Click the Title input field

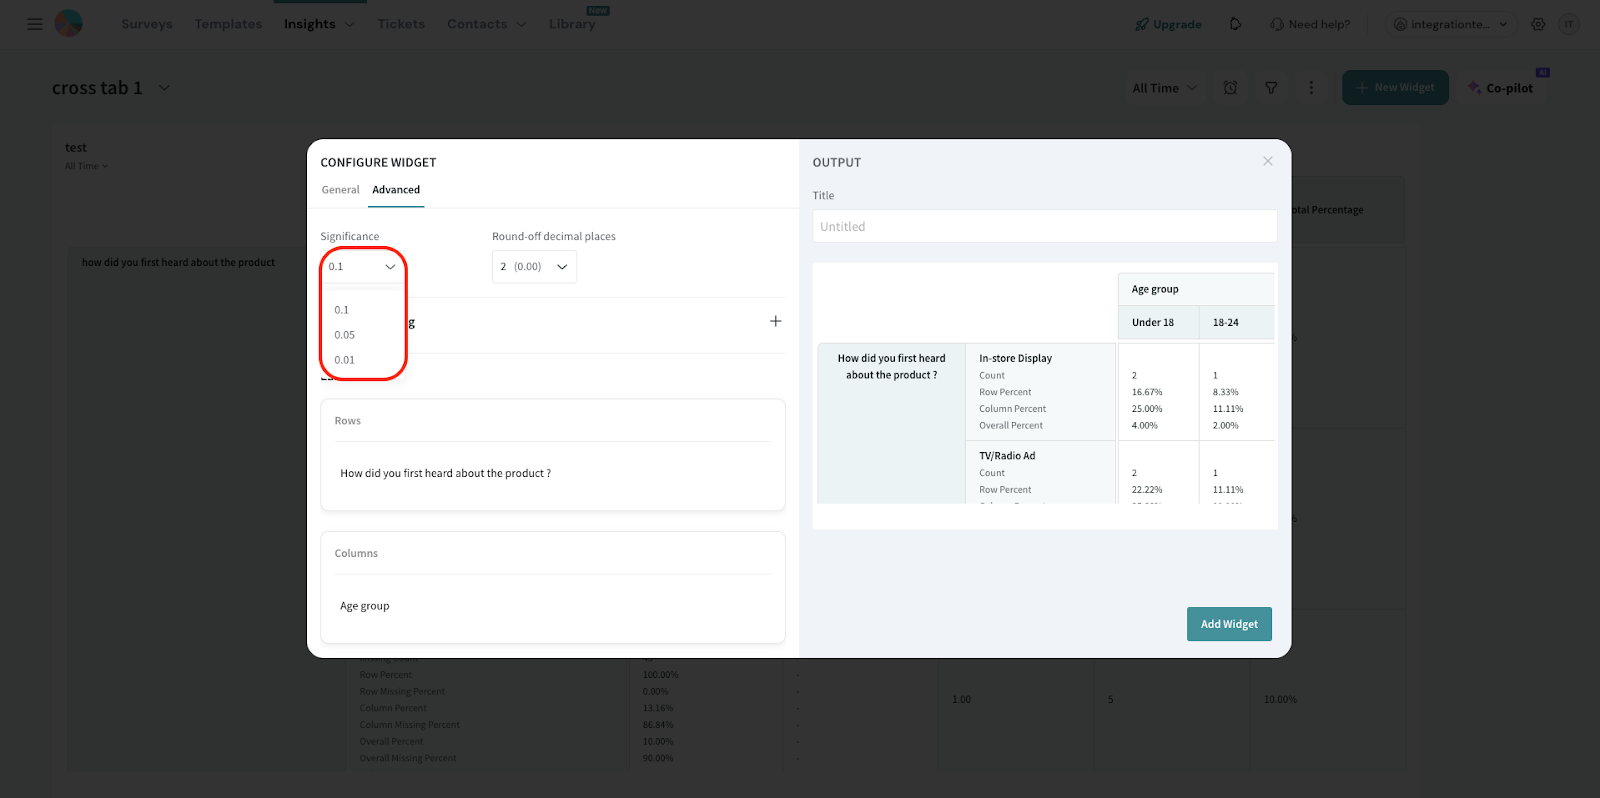point(1044,227)
